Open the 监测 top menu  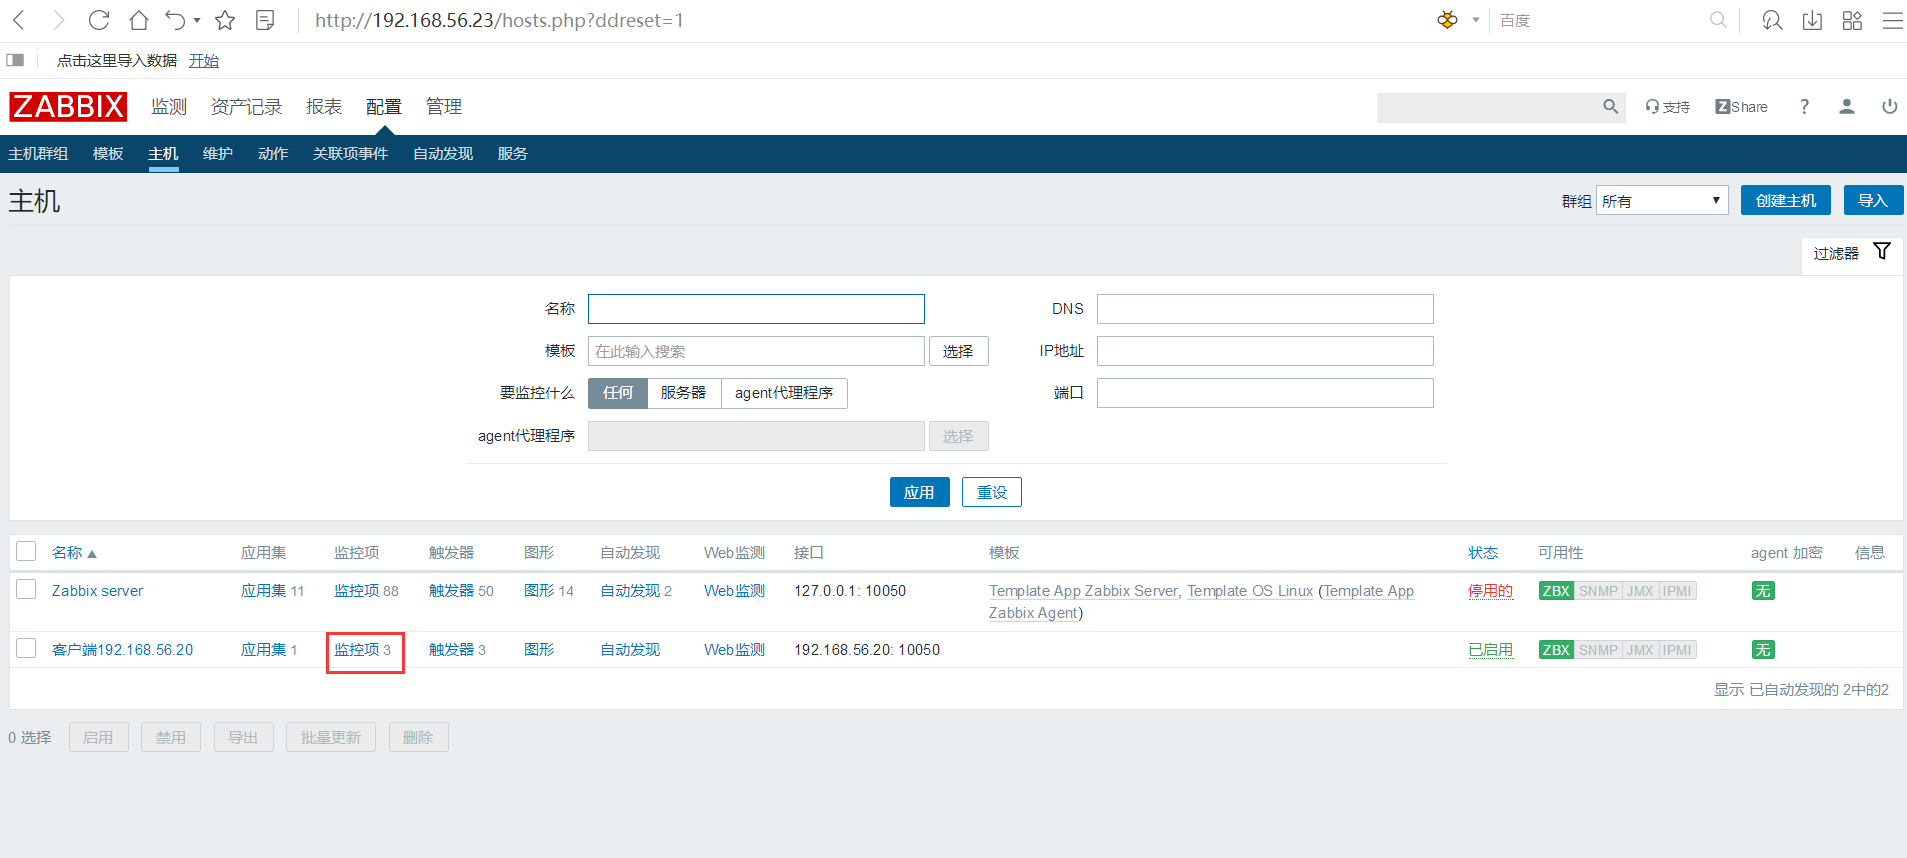coord(169,107)
